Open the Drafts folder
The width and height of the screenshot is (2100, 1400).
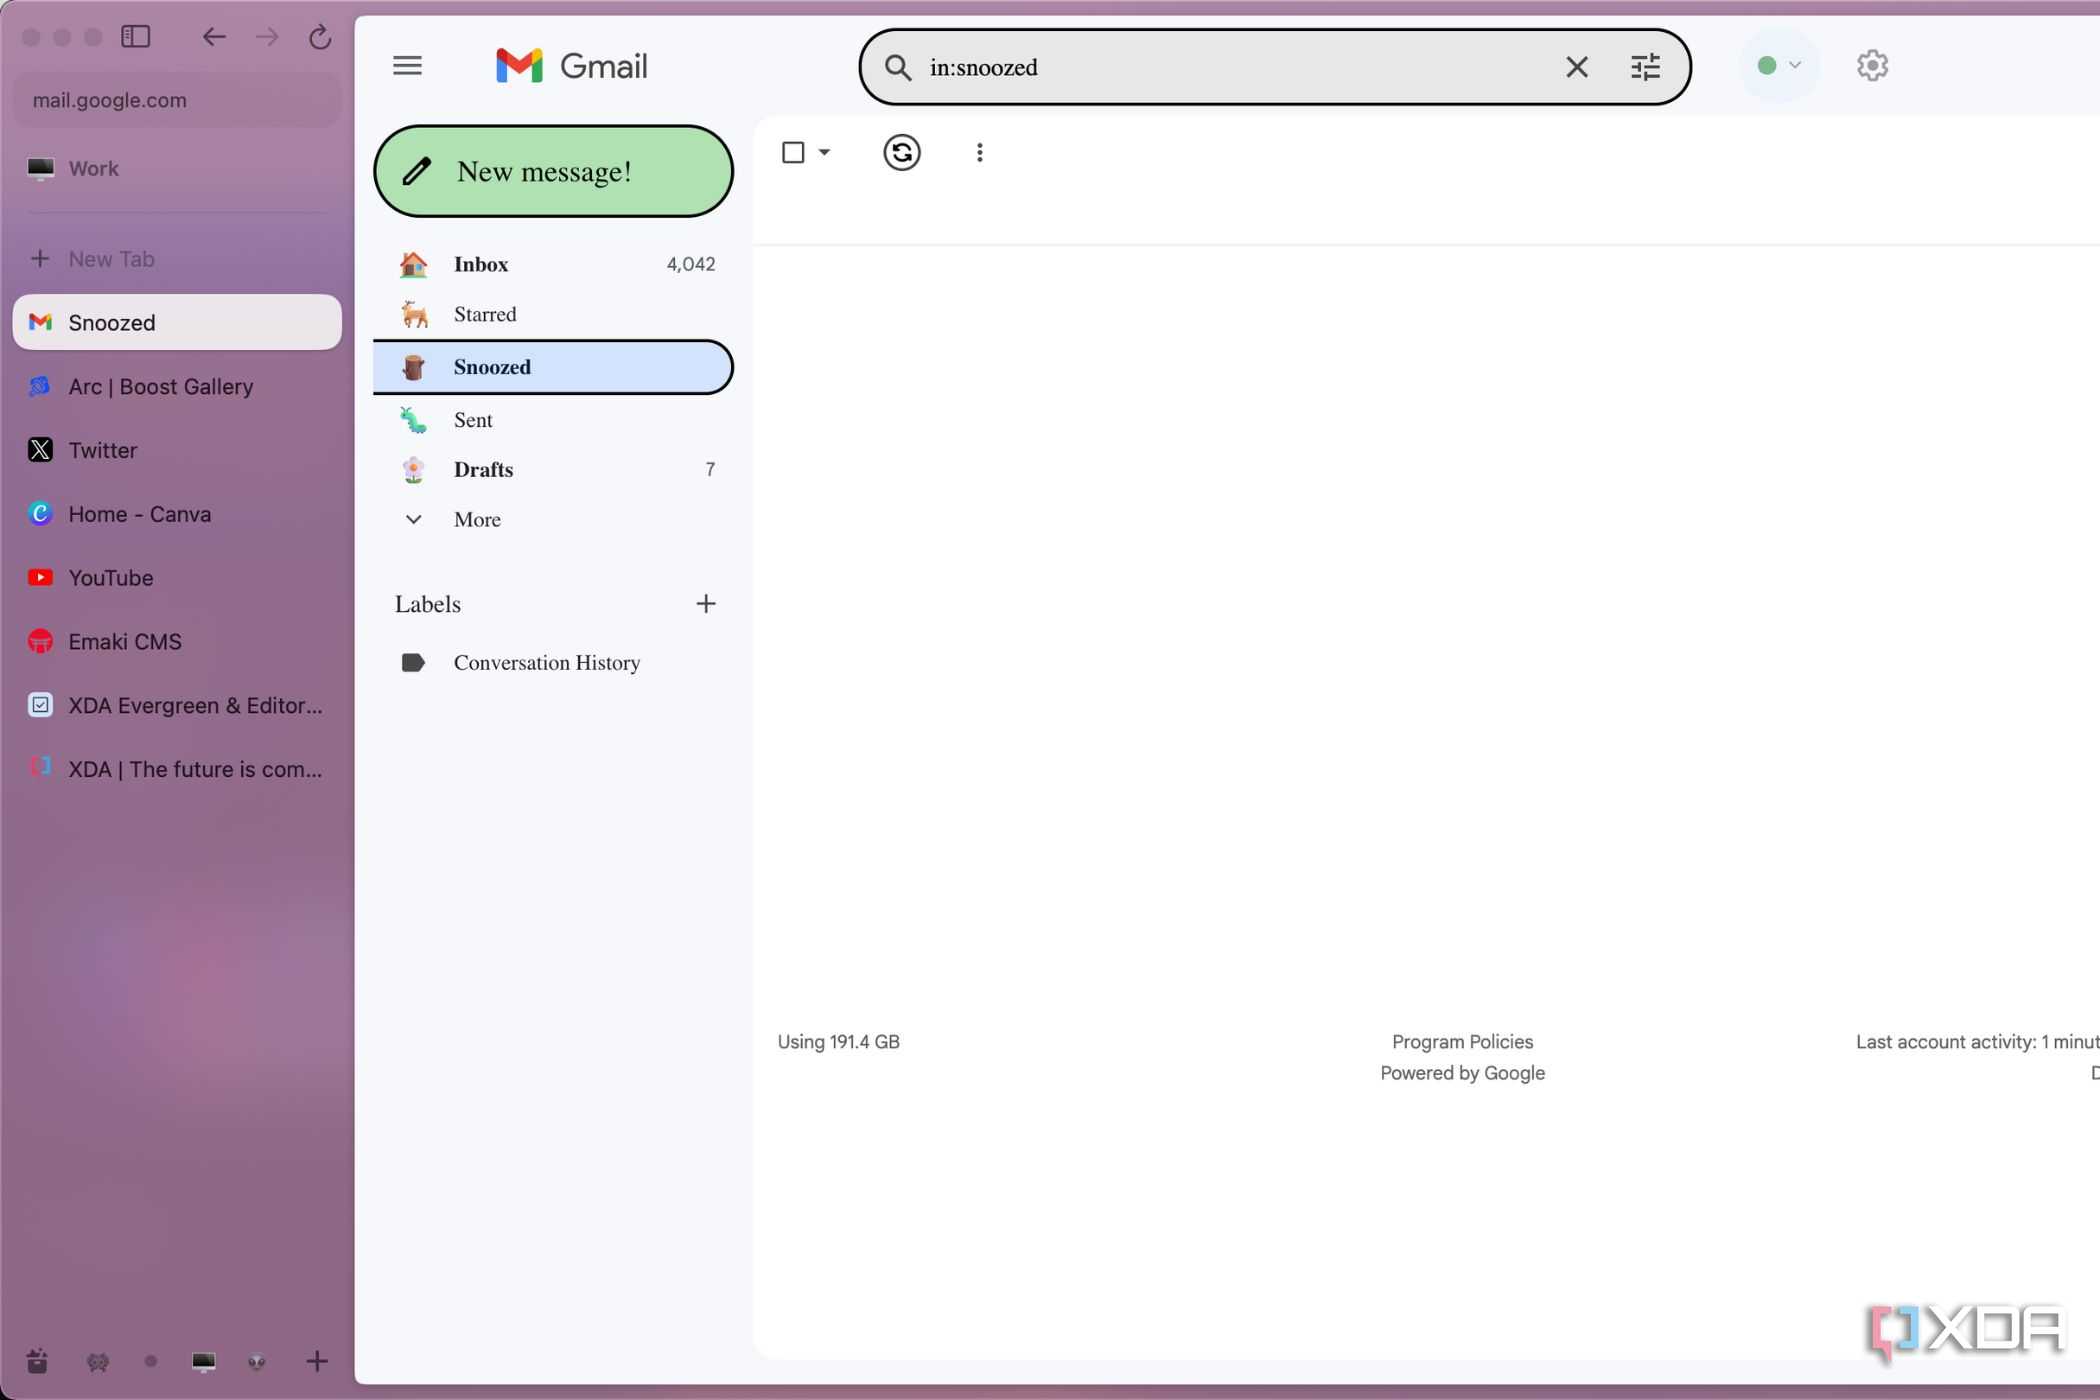[x=553, y=470]
